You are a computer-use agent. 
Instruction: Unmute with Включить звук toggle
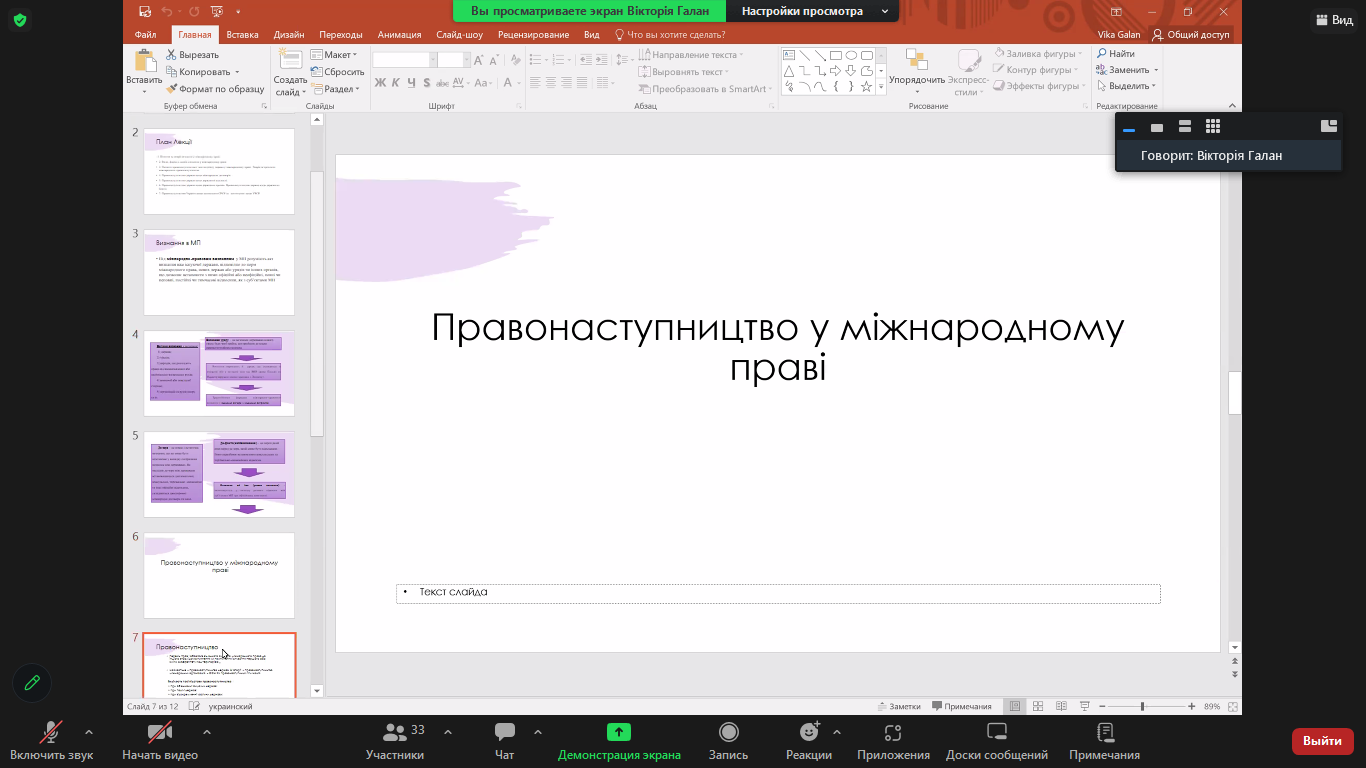(49, 738)
